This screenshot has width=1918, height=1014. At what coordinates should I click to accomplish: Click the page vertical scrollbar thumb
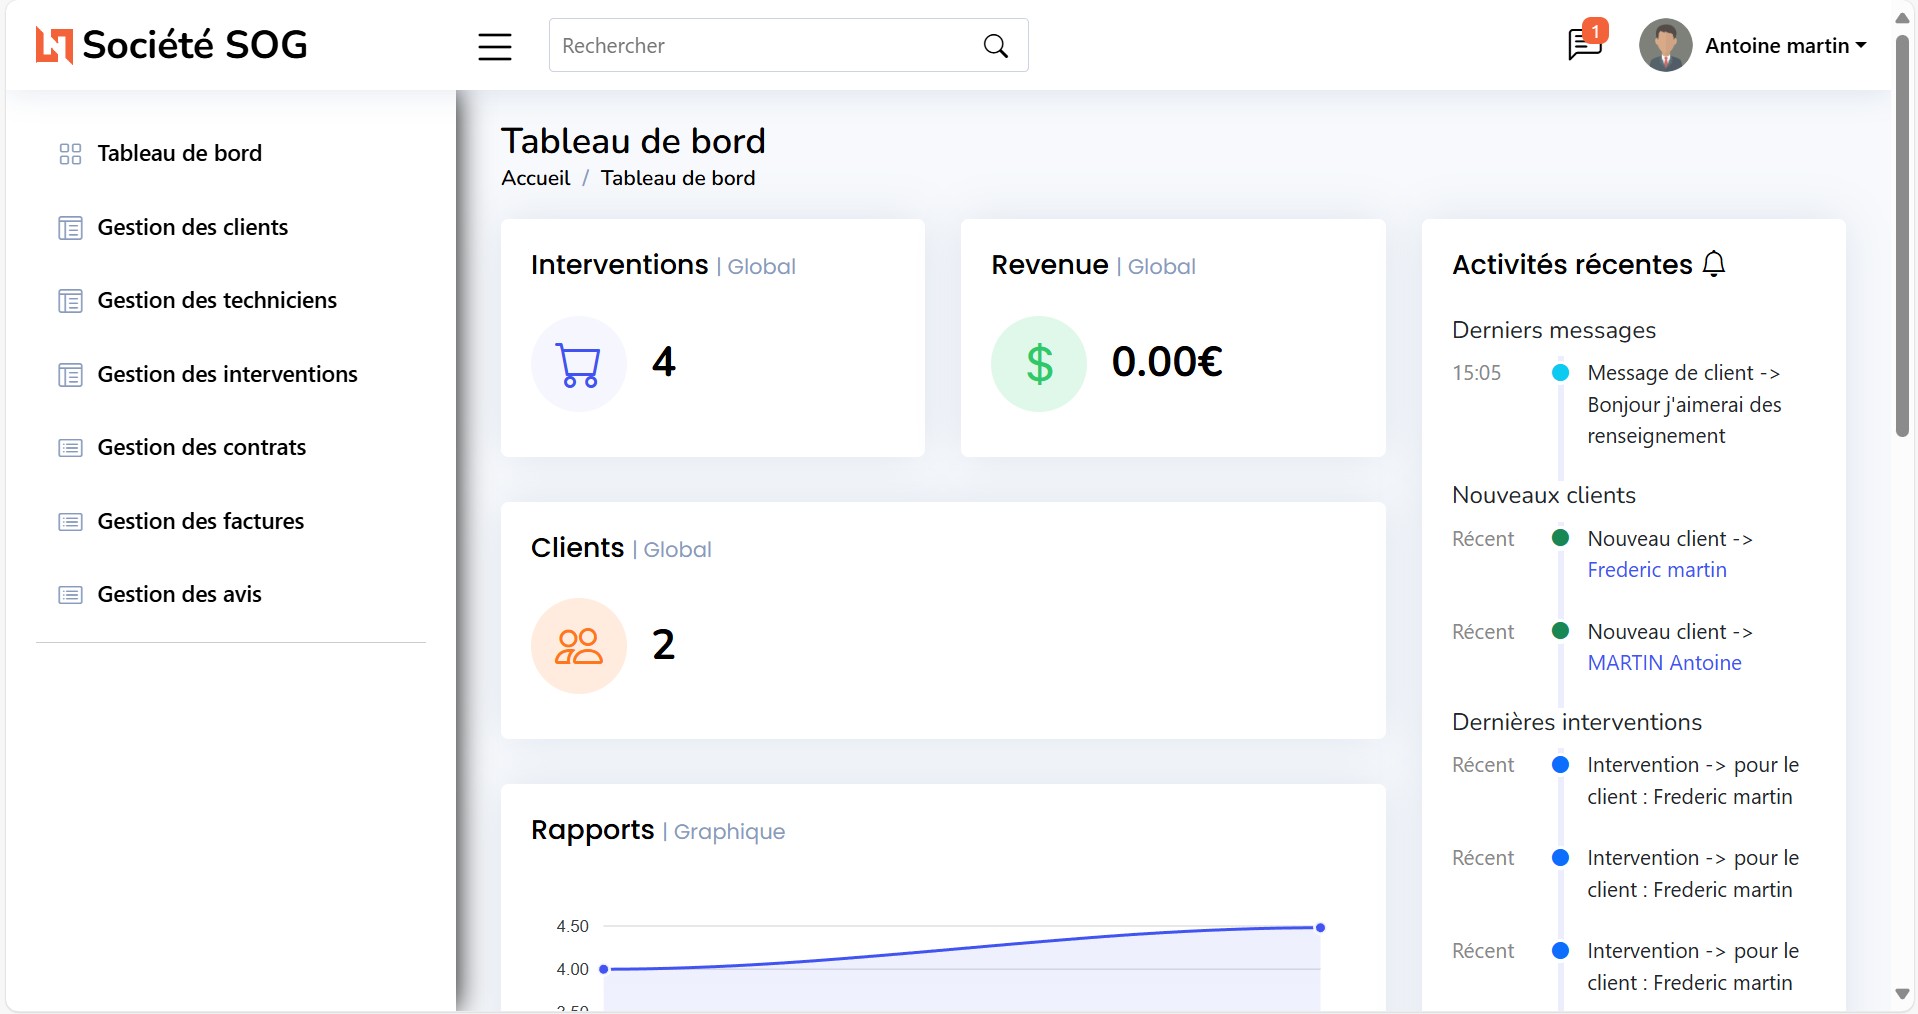pyautogui.click(x=1902, y=235)
